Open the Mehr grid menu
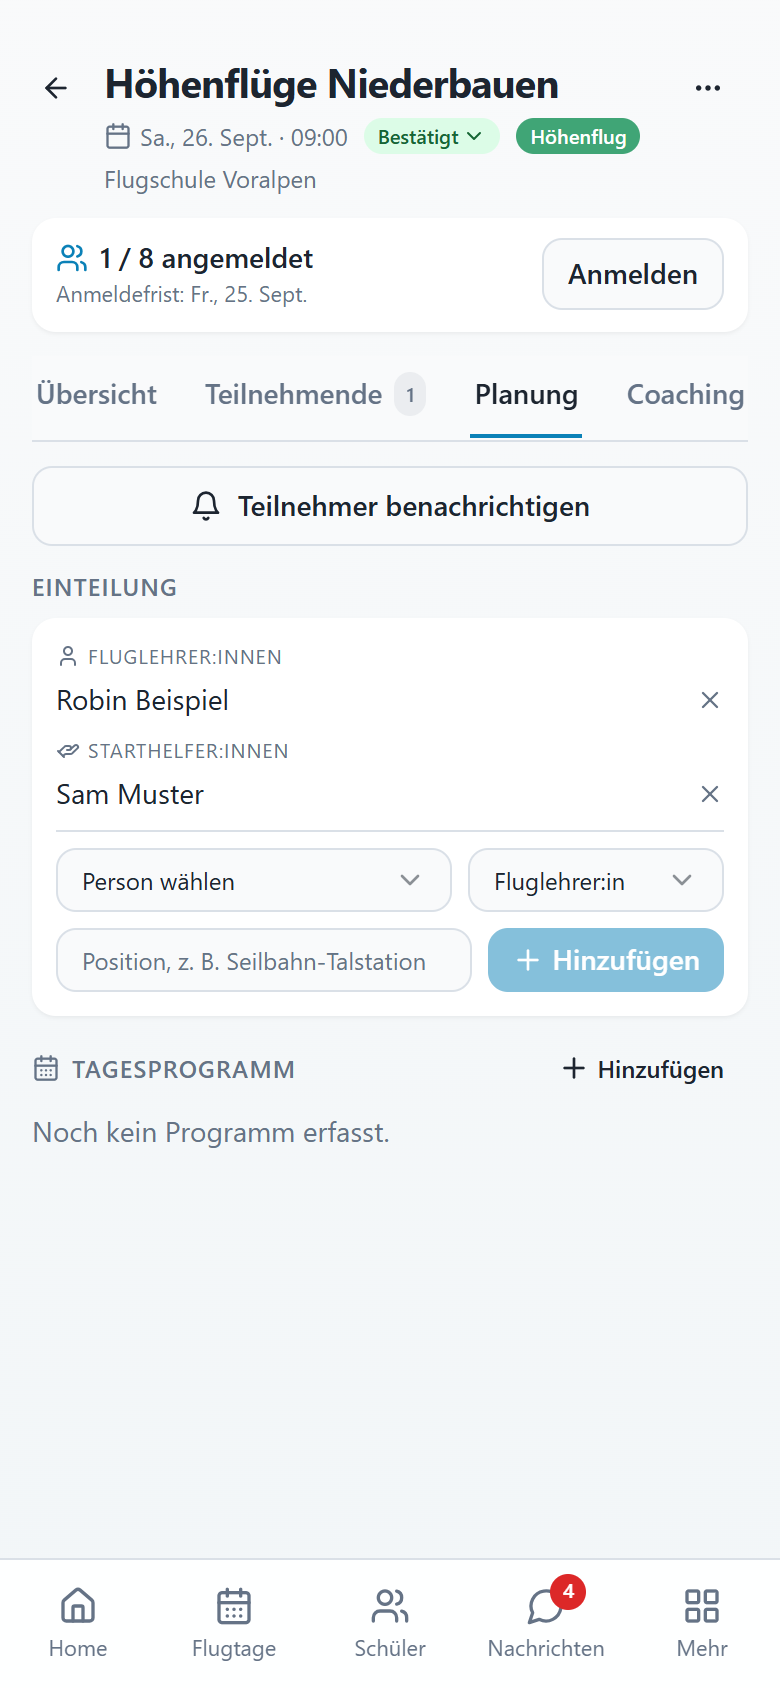 coord(702,1624)
